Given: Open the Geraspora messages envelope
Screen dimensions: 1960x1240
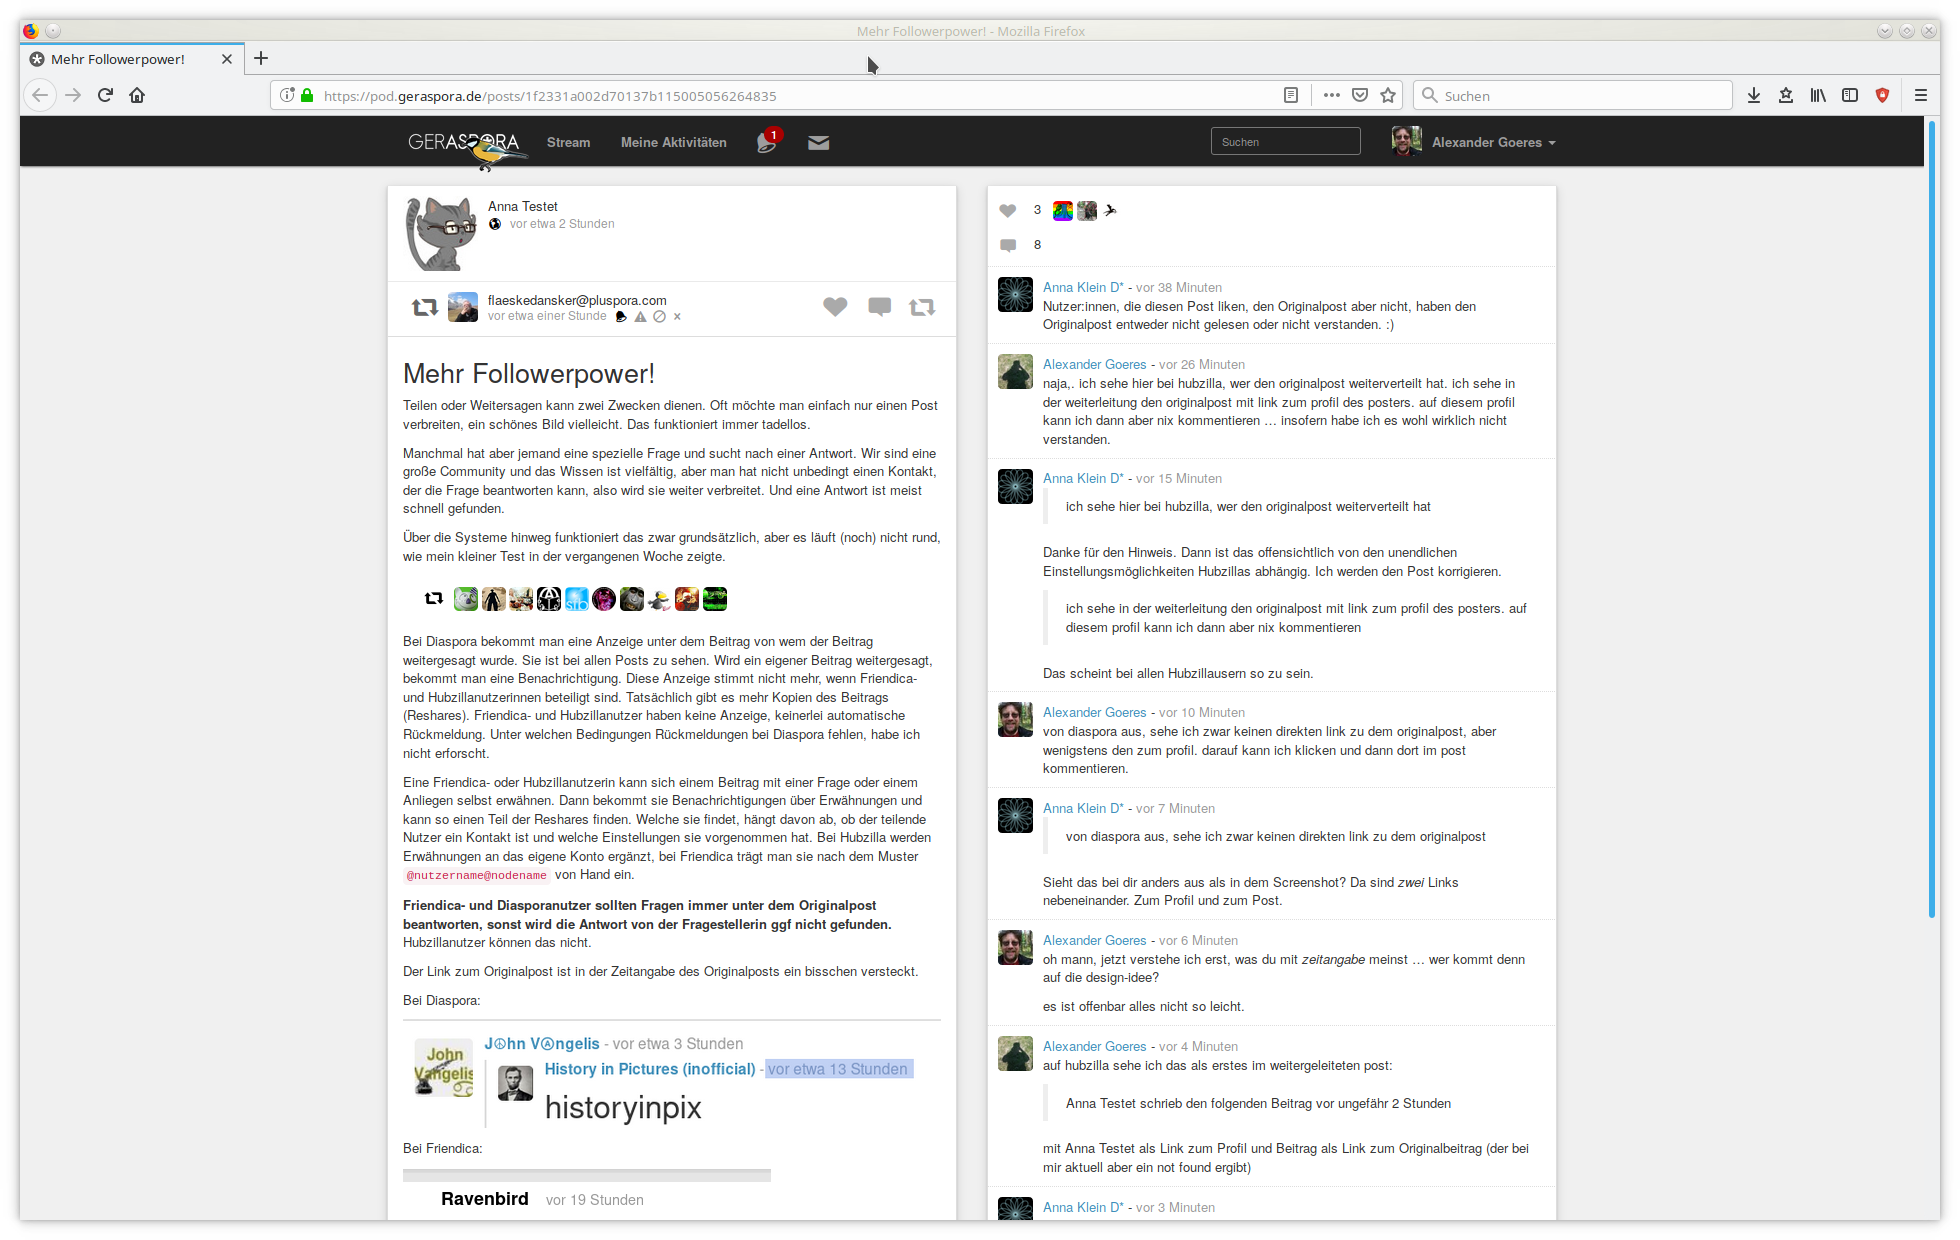Looking at the screenshot, I should point(818,142).
